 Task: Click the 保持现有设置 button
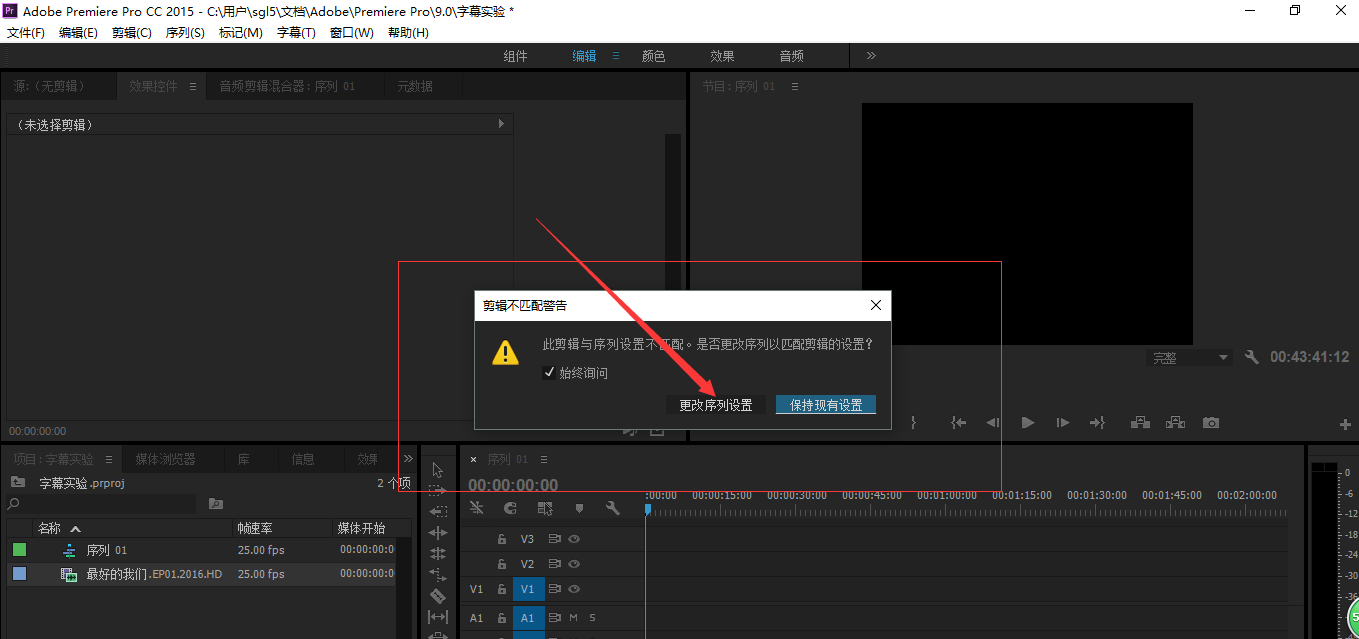coord(826,405)
